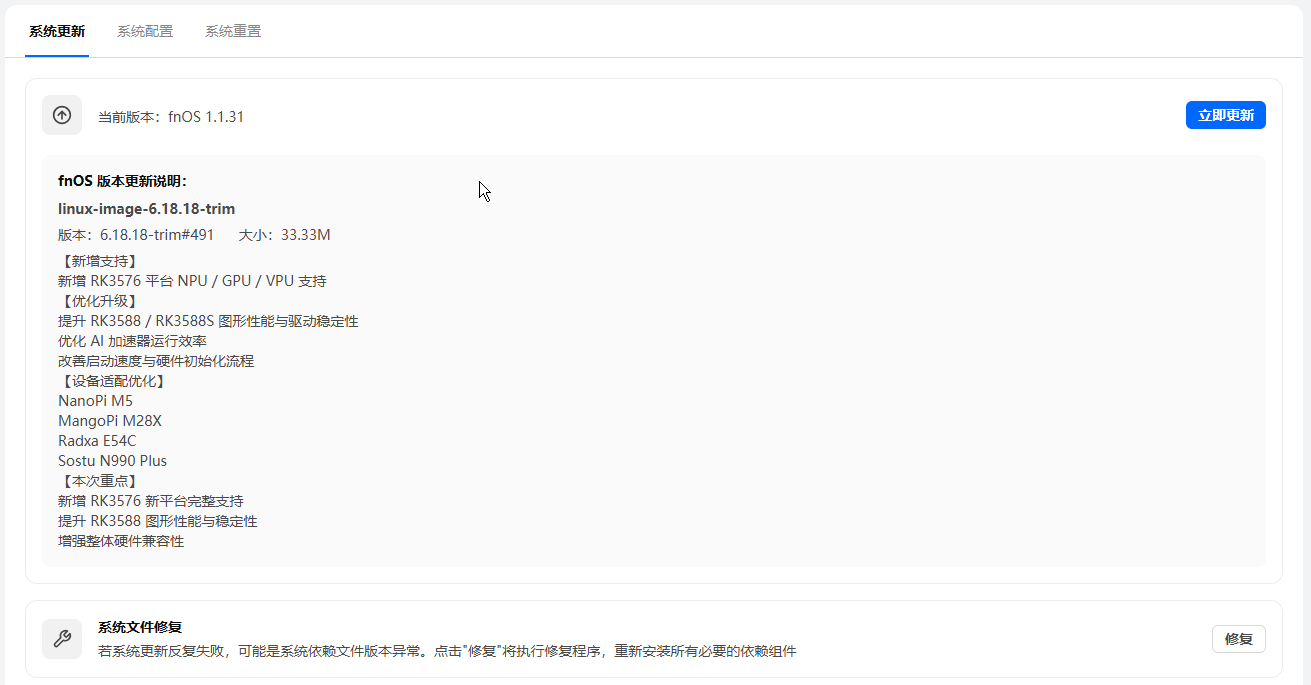This screenshot has width=1311, height=685.
Task: Click the heading fnOS 版本更新说明
Action: (x=123, y=181)
